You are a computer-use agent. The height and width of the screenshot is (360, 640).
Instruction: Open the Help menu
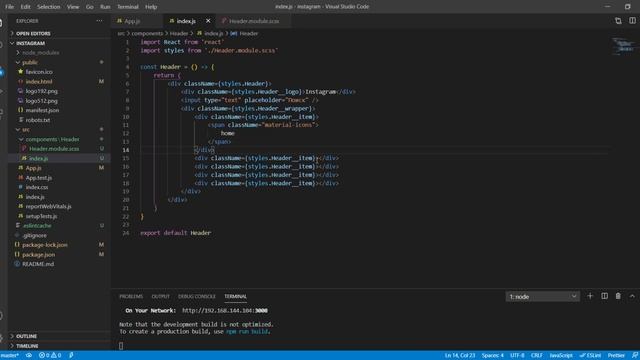pyautogui.click(x=151, y=7)
